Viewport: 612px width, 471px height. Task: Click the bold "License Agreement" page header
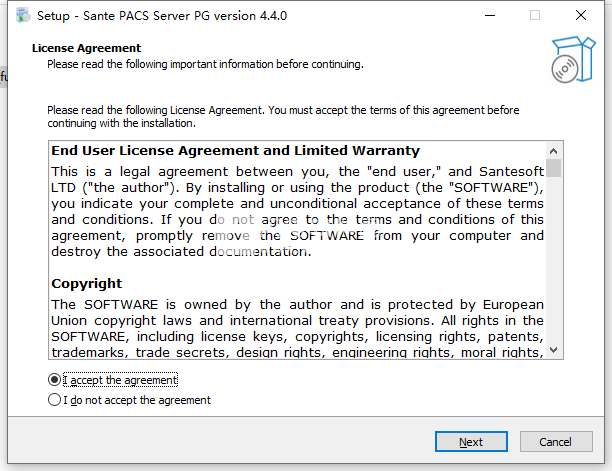pos(86,48)
